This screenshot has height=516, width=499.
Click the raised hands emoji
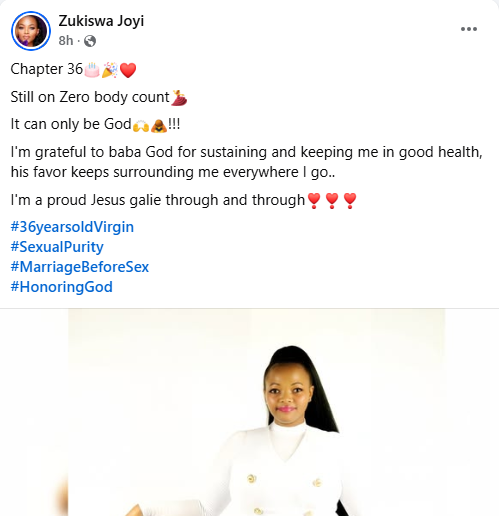141,125
